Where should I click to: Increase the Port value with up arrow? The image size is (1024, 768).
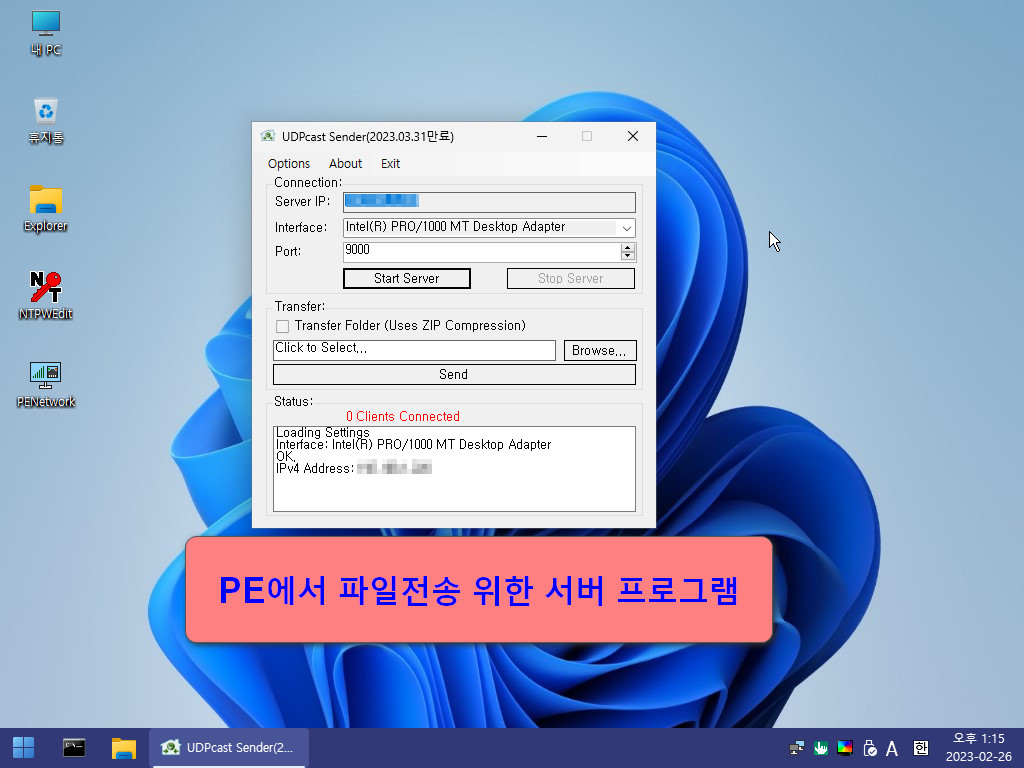click(x=628, y=248)
